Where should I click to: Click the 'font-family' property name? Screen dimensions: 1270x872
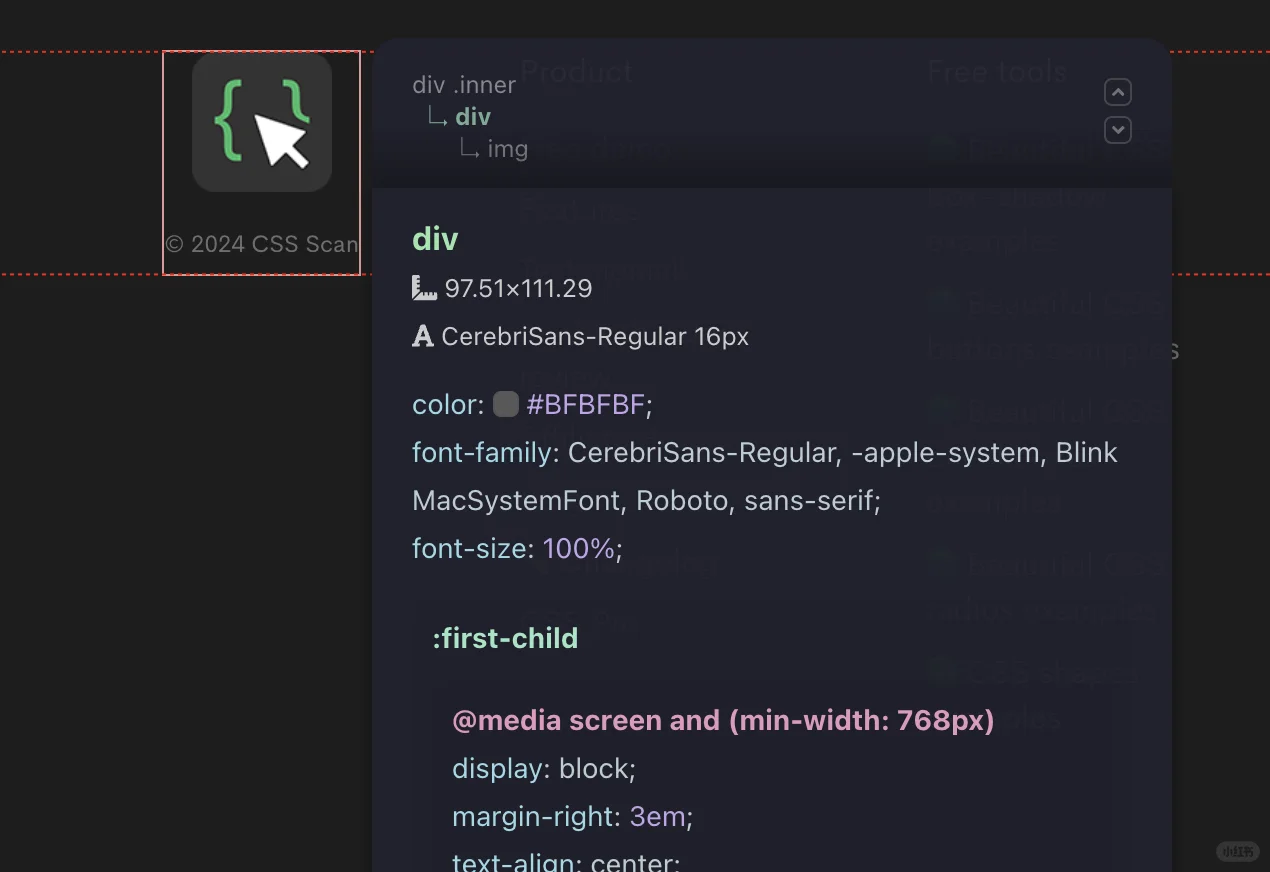pos(482,453)
